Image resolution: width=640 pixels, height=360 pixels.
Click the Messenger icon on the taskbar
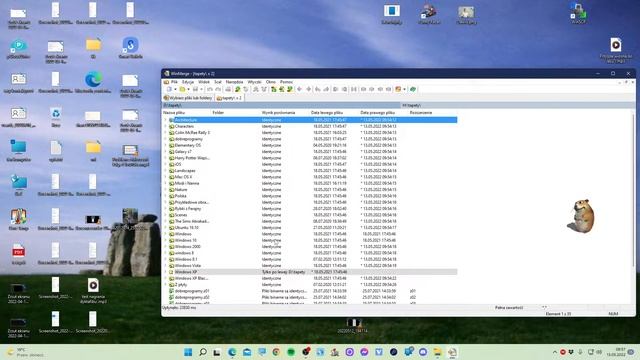tap(364, 352)
